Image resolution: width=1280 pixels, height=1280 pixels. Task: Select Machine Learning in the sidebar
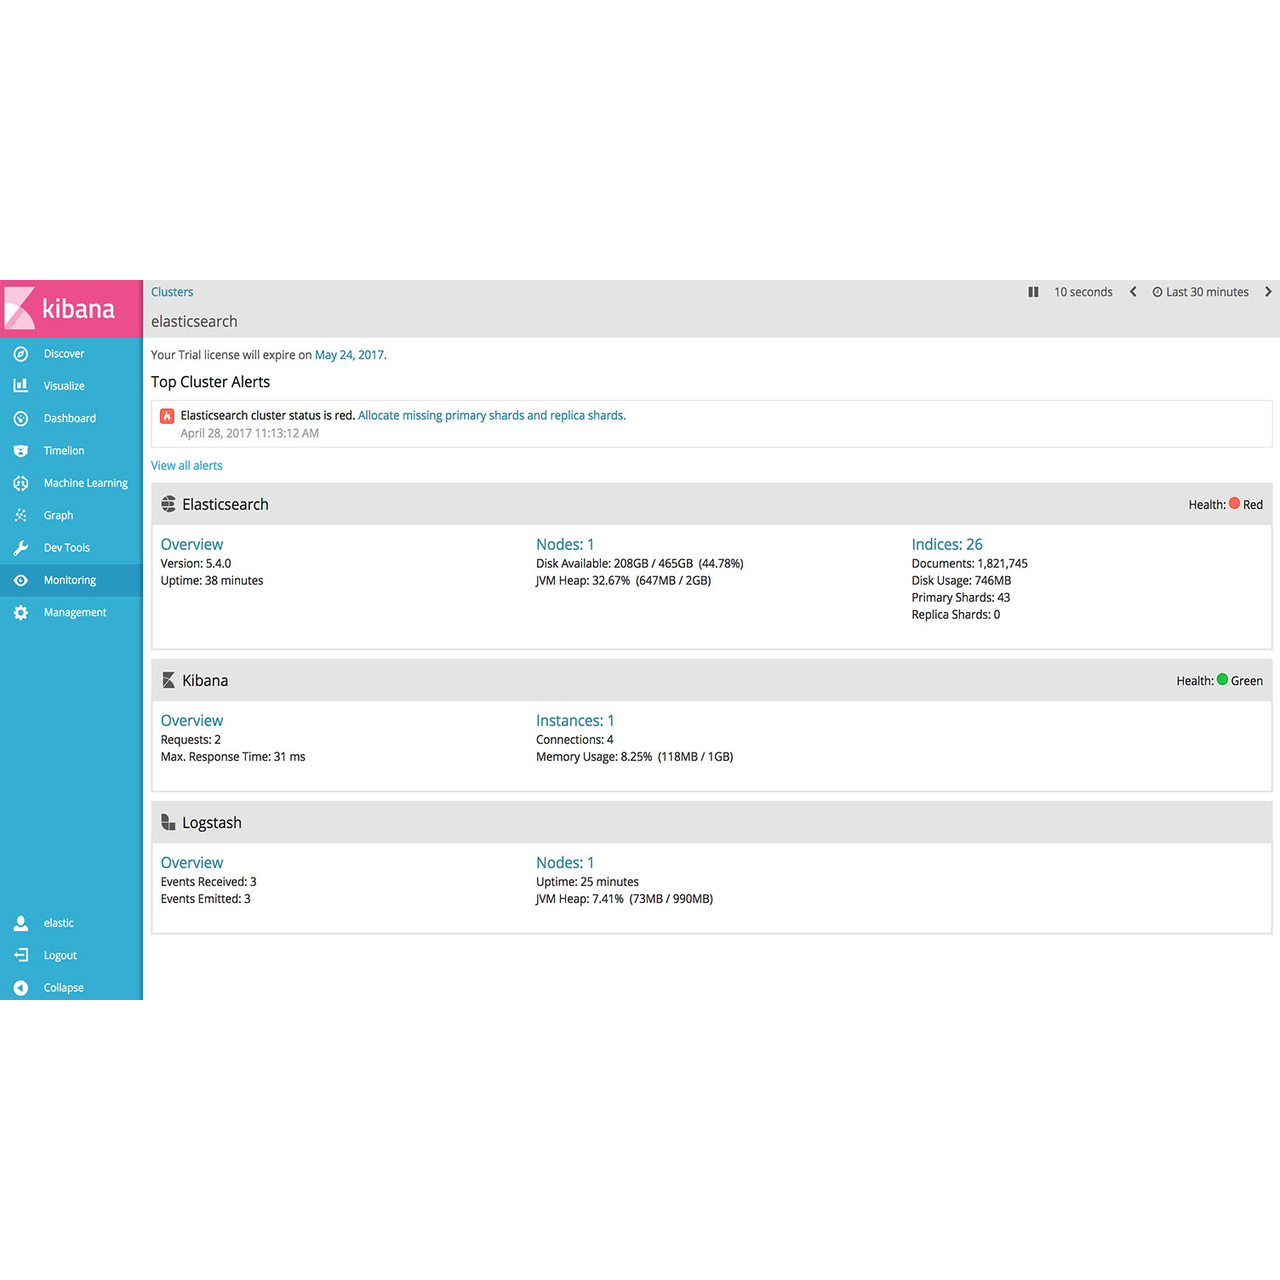85,483
